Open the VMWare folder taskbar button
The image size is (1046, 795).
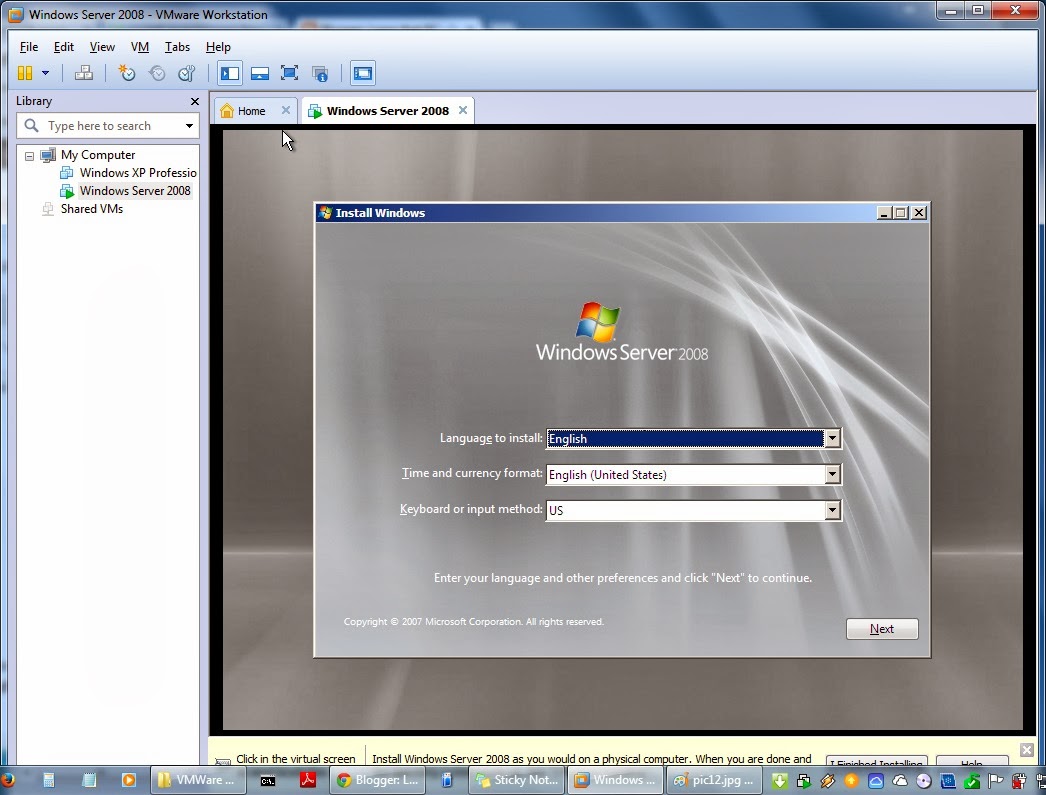[x=198, y=780]
